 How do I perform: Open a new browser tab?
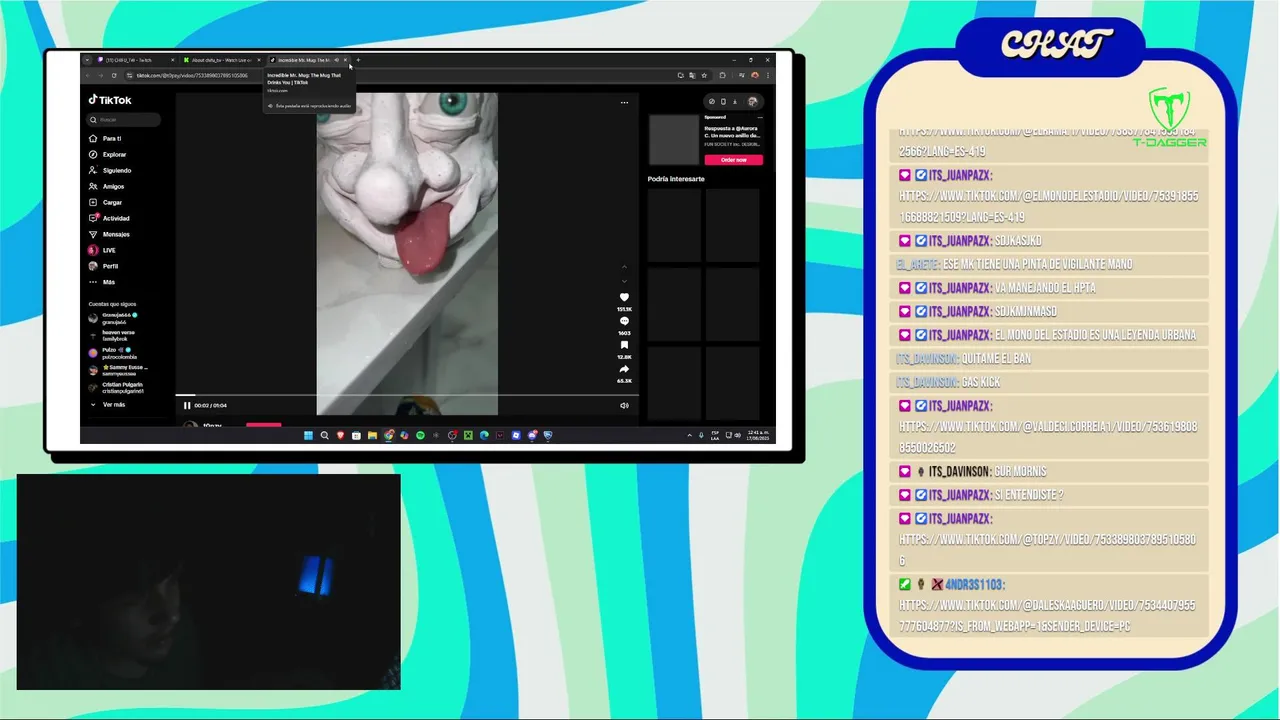click(x=358, y=60)
